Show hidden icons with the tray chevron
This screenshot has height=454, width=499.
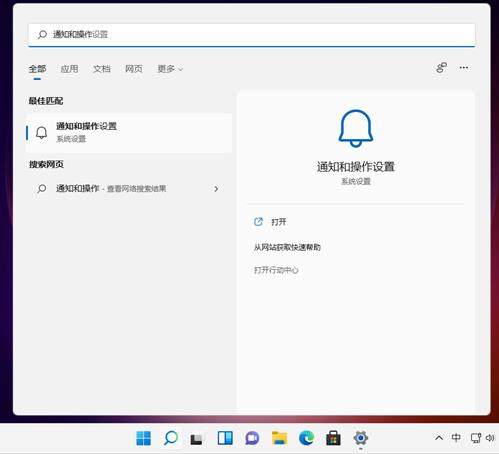point(439,438)
